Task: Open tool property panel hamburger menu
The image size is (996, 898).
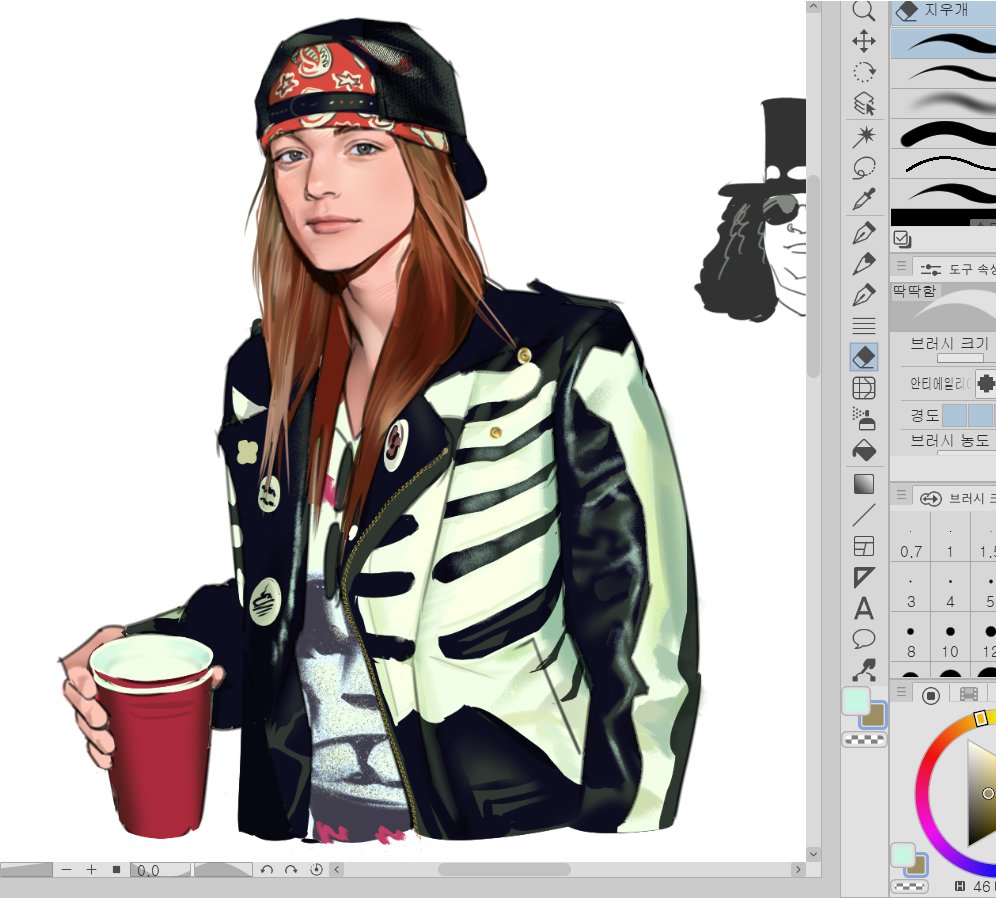Action: coord(901,265)
